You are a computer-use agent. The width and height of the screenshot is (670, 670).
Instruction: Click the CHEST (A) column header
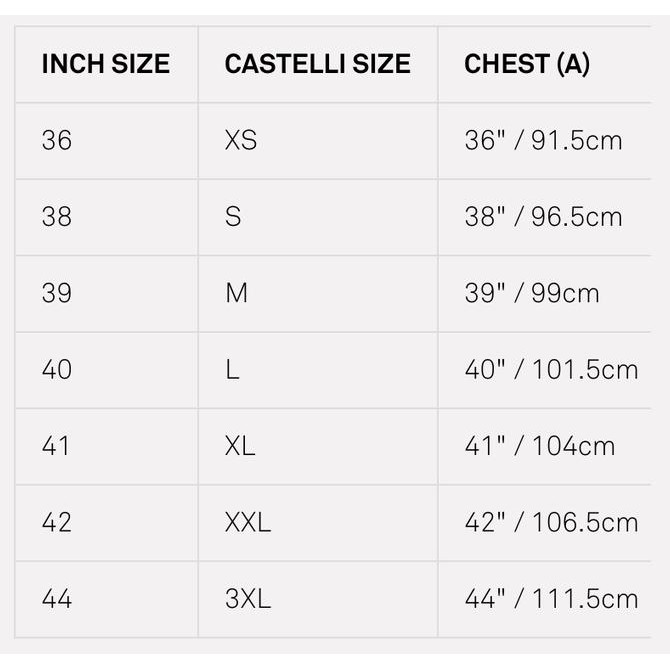[527, 65]
